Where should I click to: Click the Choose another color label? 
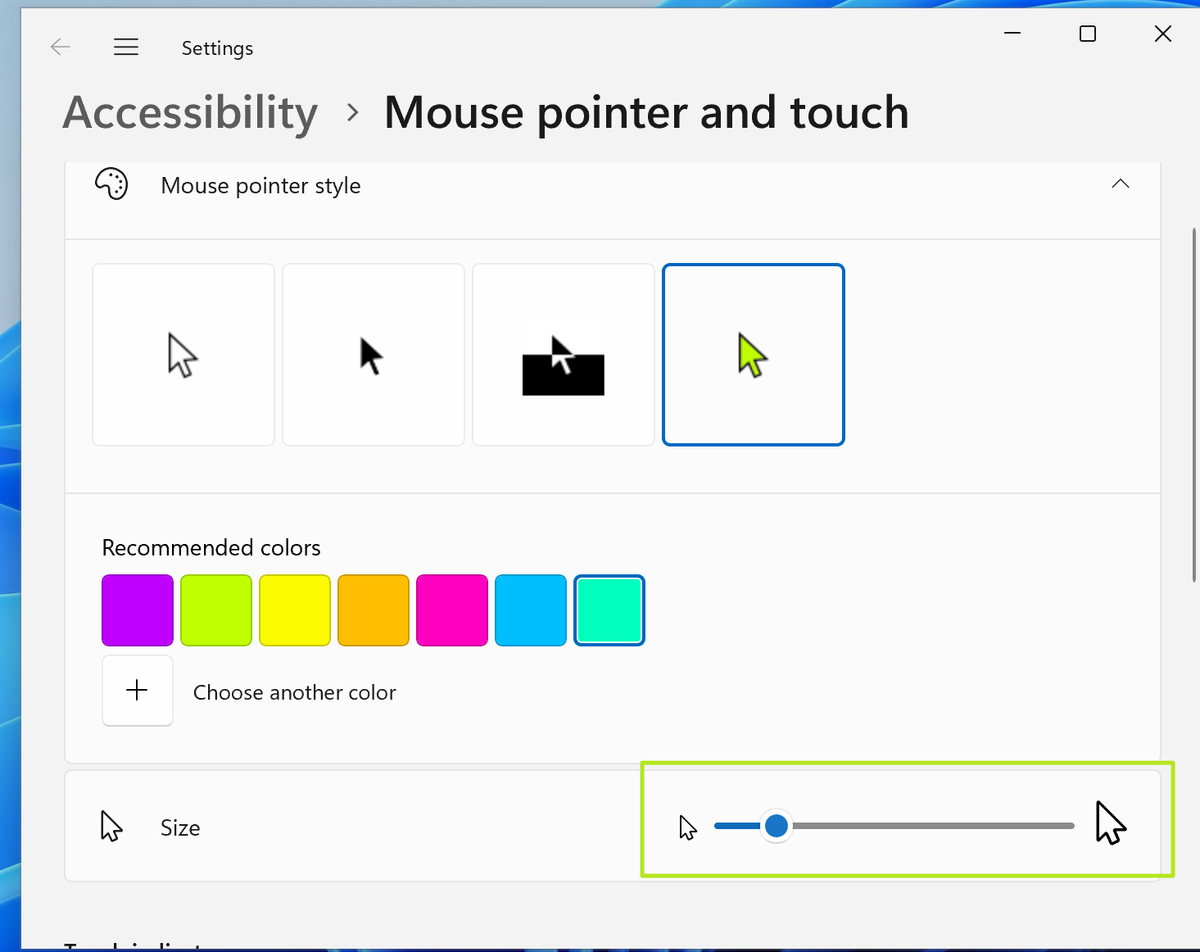coord(294,691)
